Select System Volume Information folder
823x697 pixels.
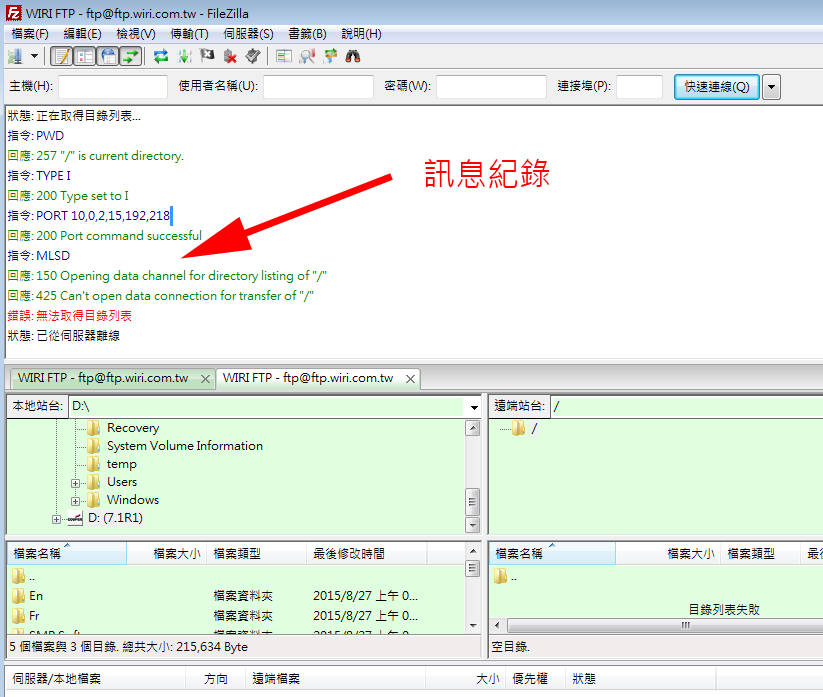point(185,446)
